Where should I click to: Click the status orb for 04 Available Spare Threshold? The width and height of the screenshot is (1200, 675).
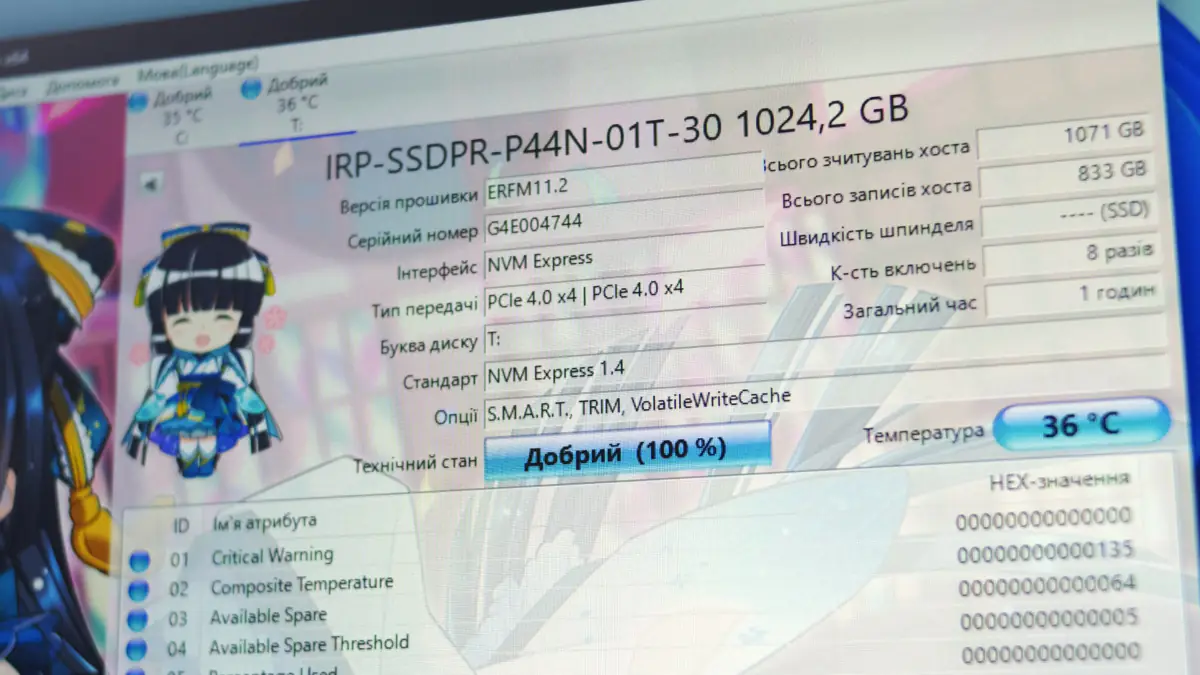click(x=137, y=651)
